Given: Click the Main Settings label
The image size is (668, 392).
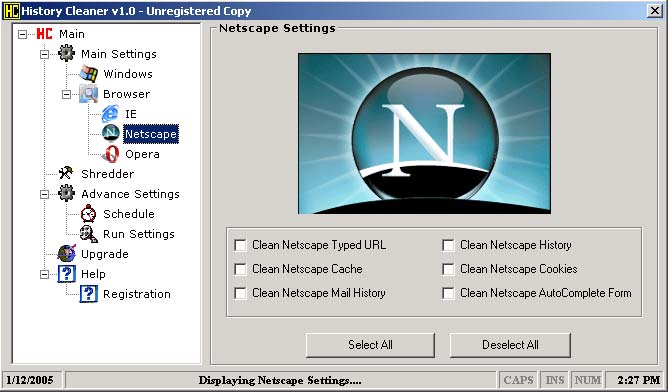Looking at the screenshot, I should point(119,54).
